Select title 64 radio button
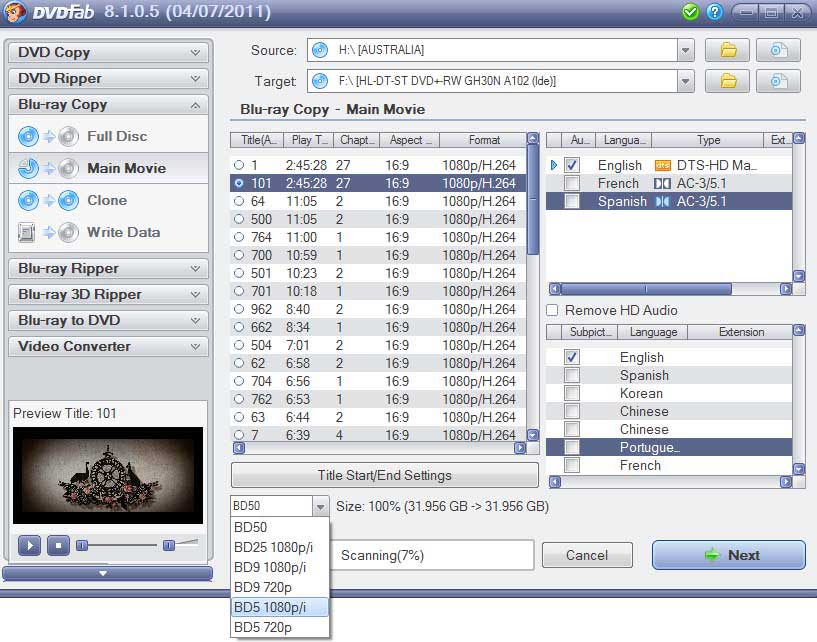 tap(239, 201)
